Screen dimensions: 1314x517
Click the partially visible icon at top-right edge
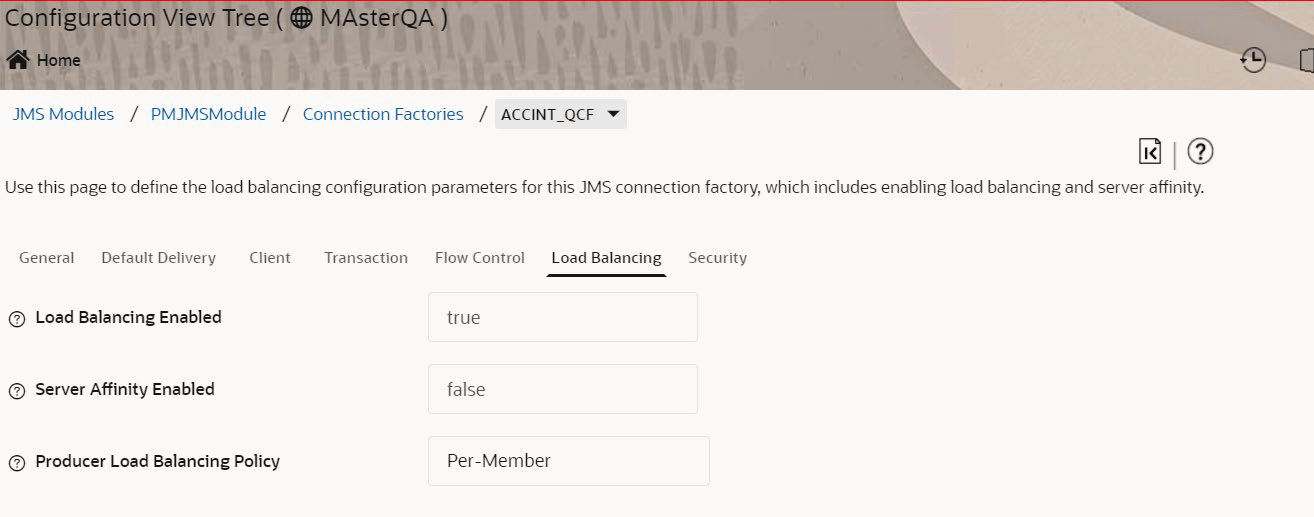click(x=1306, y=60)
